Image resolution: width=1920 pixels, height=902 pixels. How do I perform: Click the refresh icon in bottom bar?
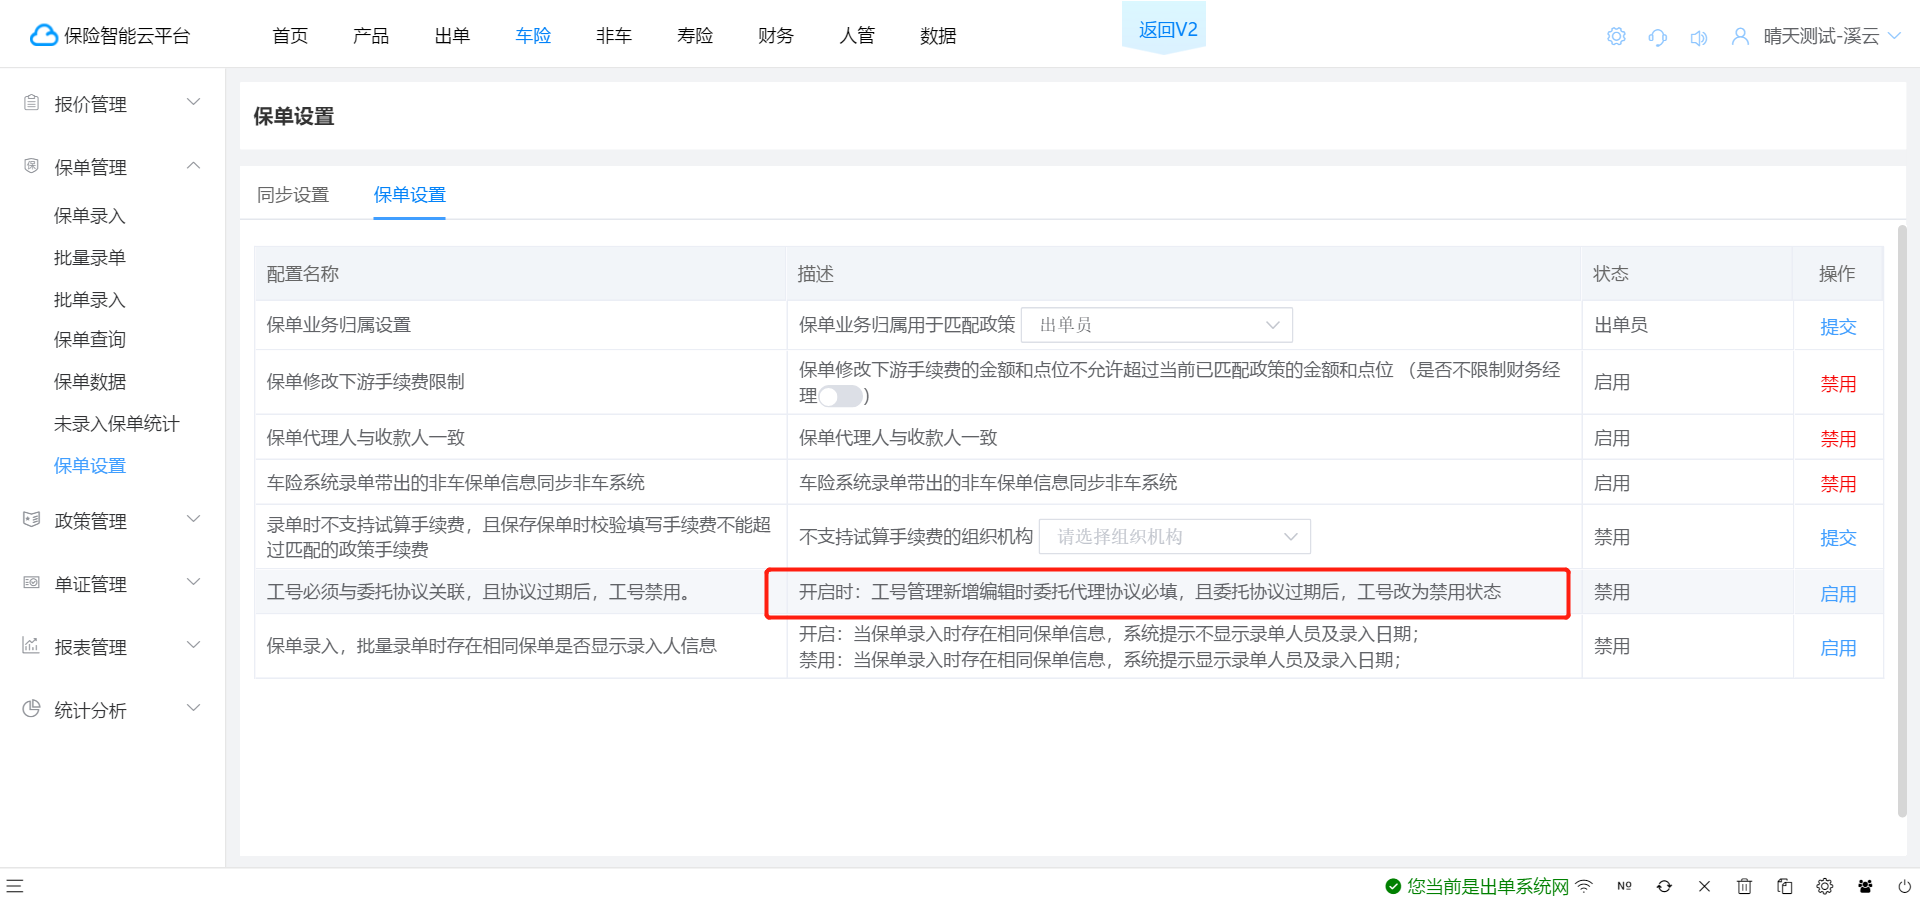tap(1664, 886)
